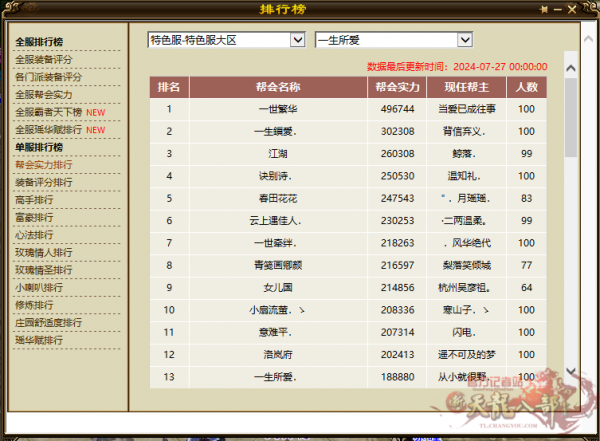This screenshot has width=600, height=441.
Task: Open 全服瑶华赋排行 NEW list
Action: pyautogui.click(x=60, y=130)
